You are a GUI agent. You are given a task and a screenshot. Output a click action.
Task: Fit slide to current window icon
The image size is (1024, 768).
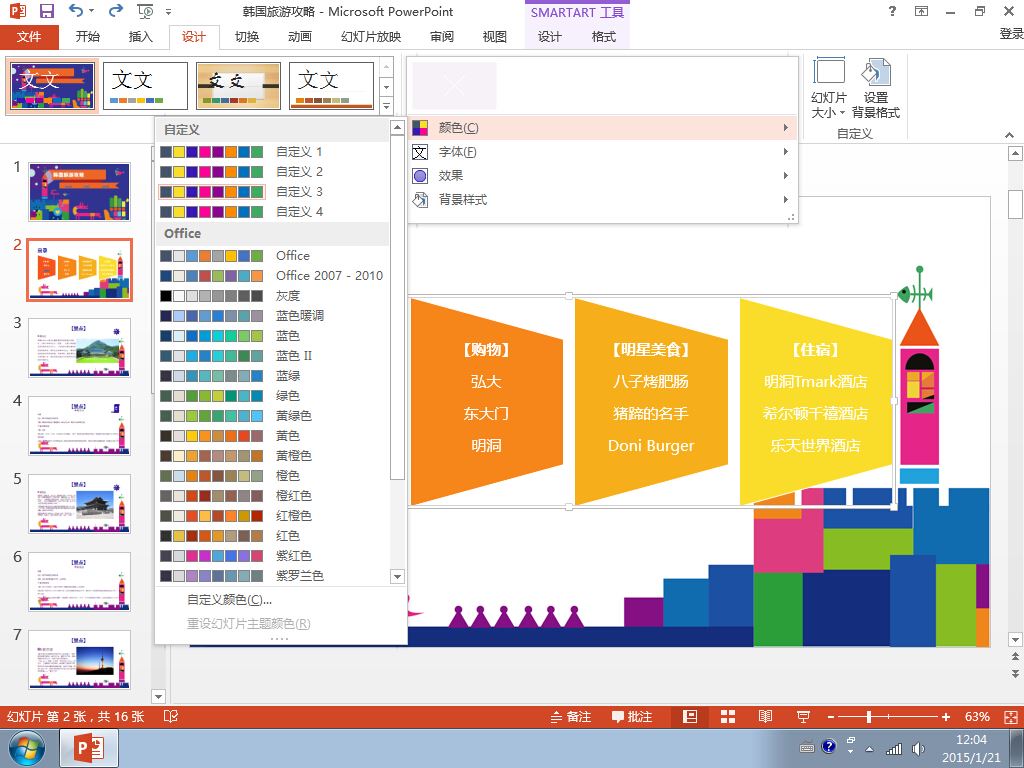click(x=1010, y=717)
